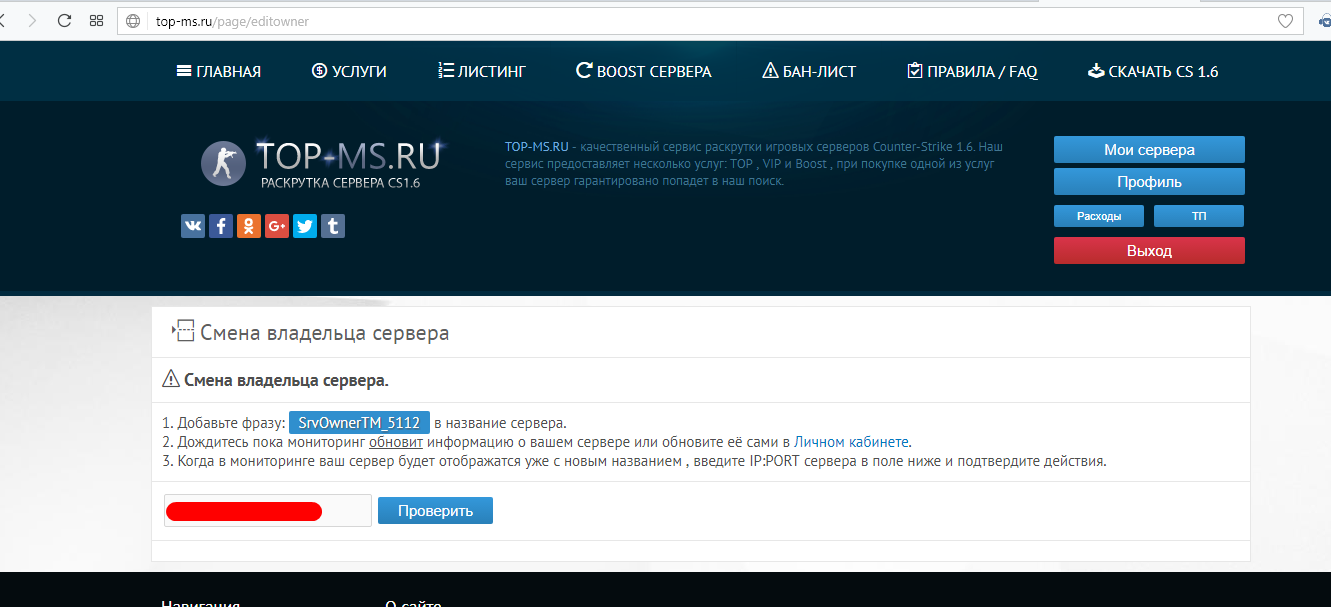
Task: Reload the page in the browser
Action: (65, 20)
